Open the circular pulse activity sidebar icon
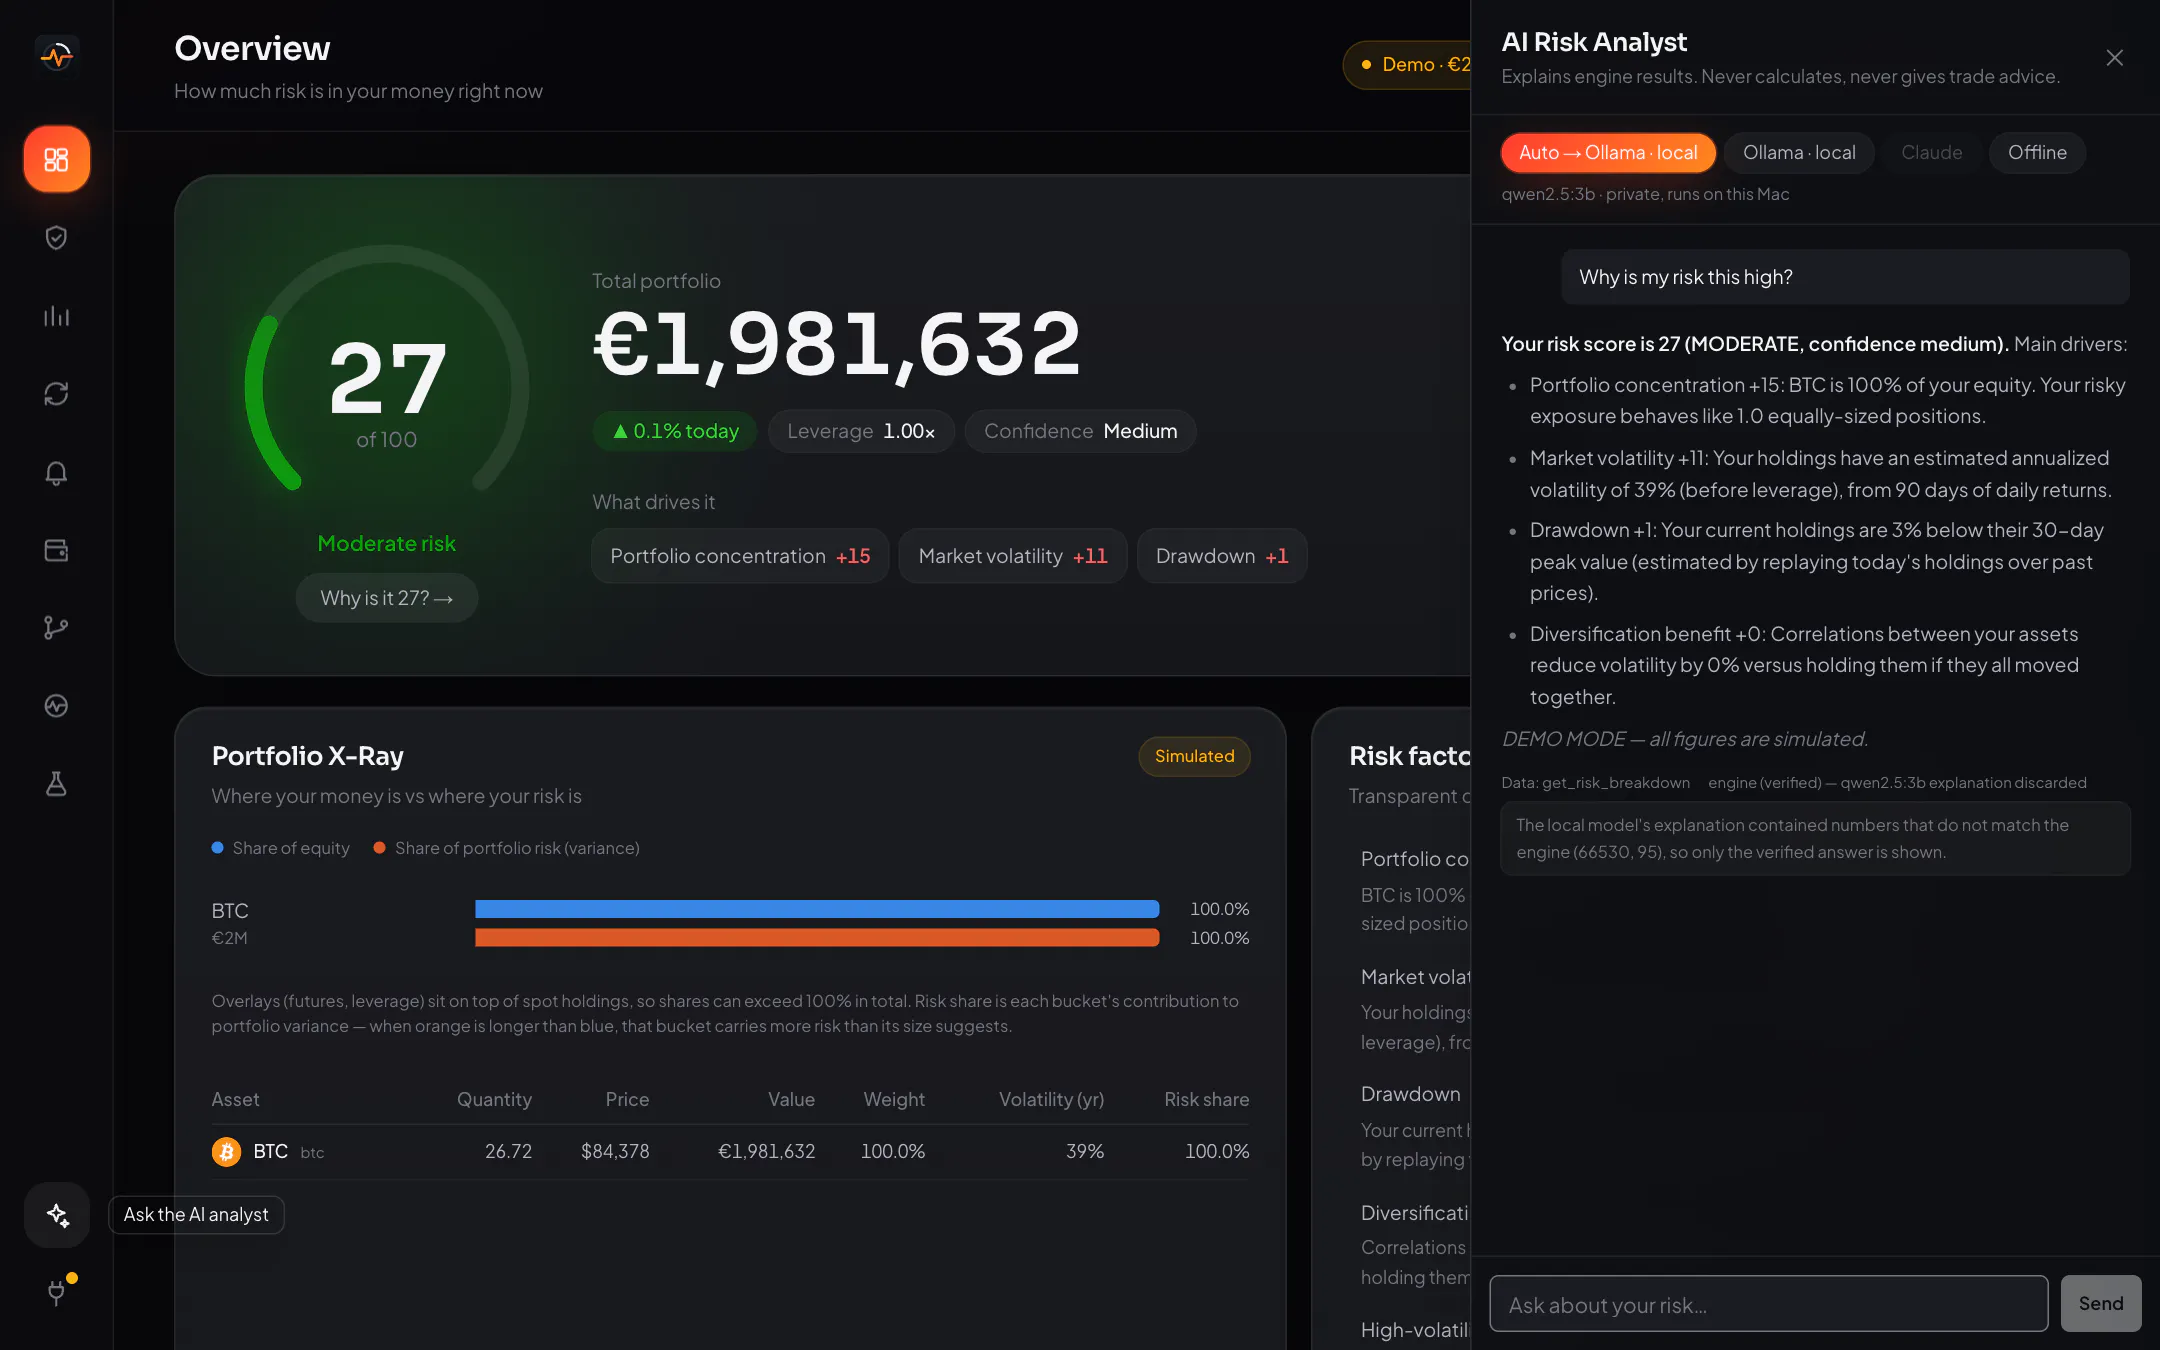This screenshot has height=1350, width=2160. 56,706
